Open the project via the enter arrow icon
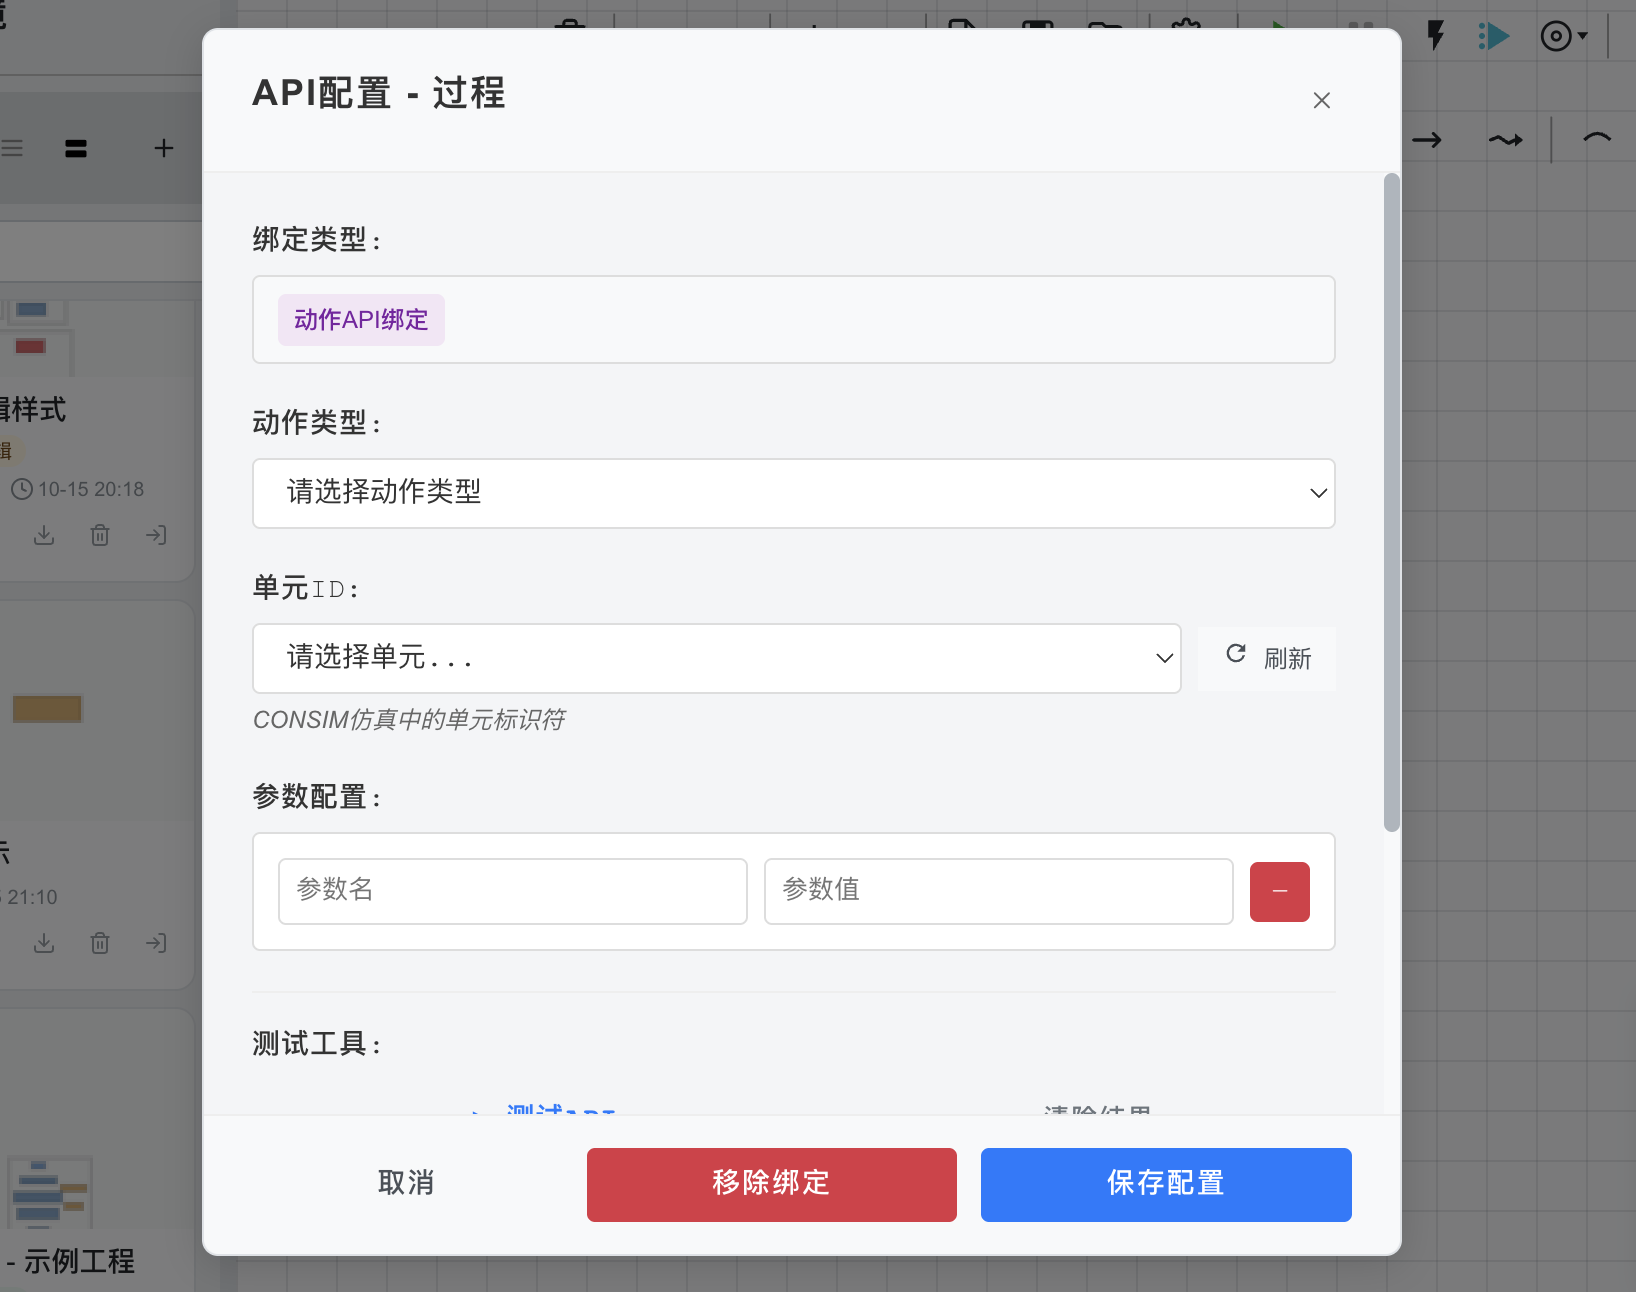This screenshot has height=1292, width=1636. (155, 535)
